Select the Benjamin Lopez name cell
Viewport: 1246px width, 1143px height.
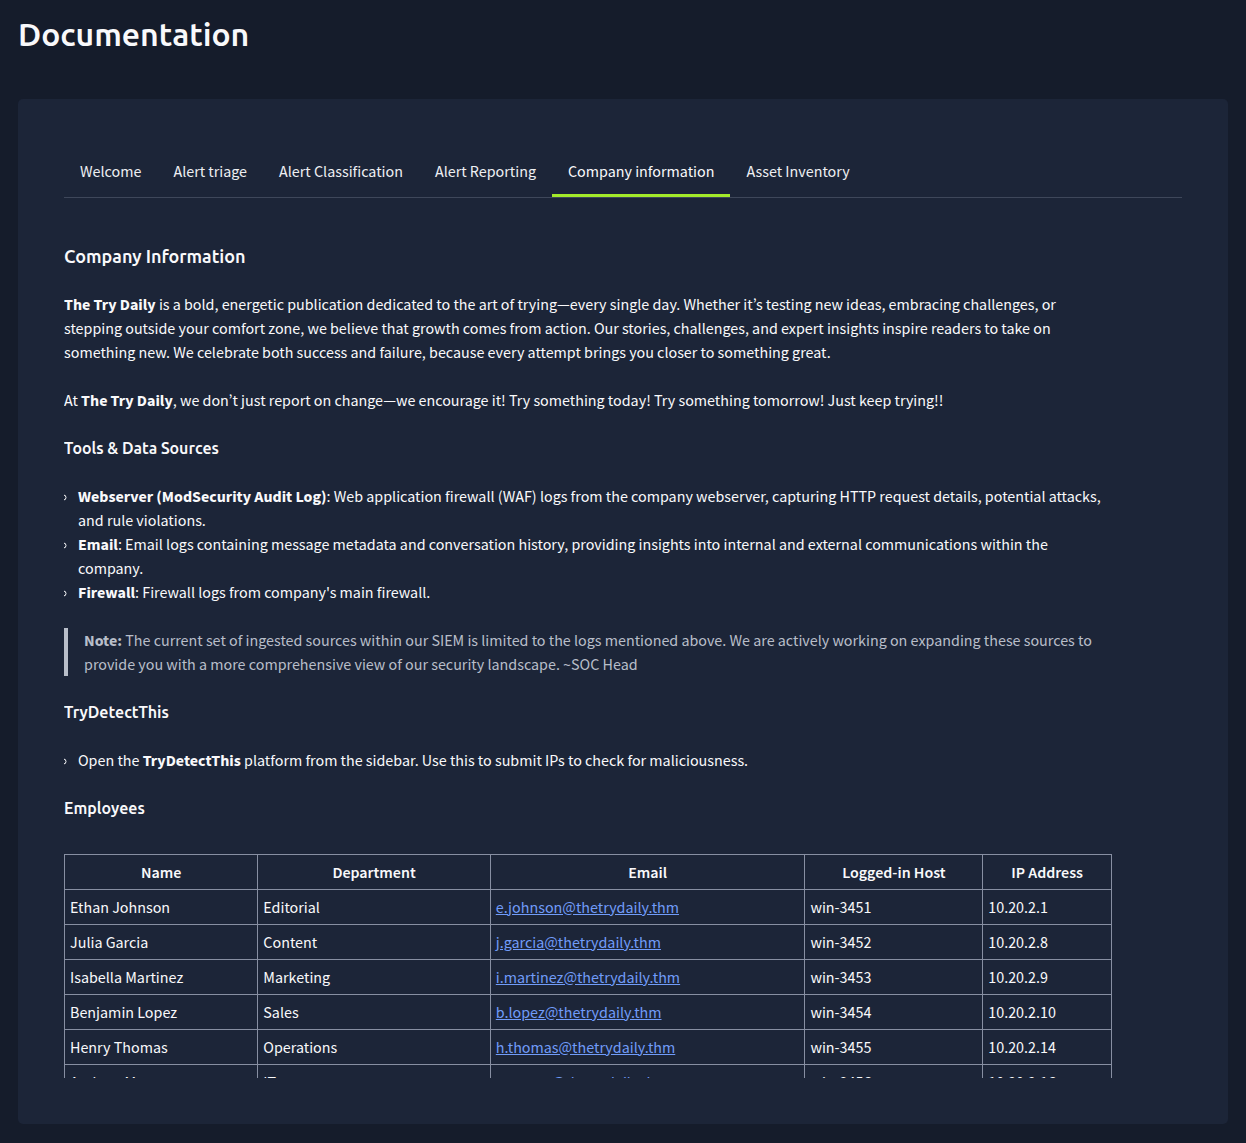click(161, 1013)
